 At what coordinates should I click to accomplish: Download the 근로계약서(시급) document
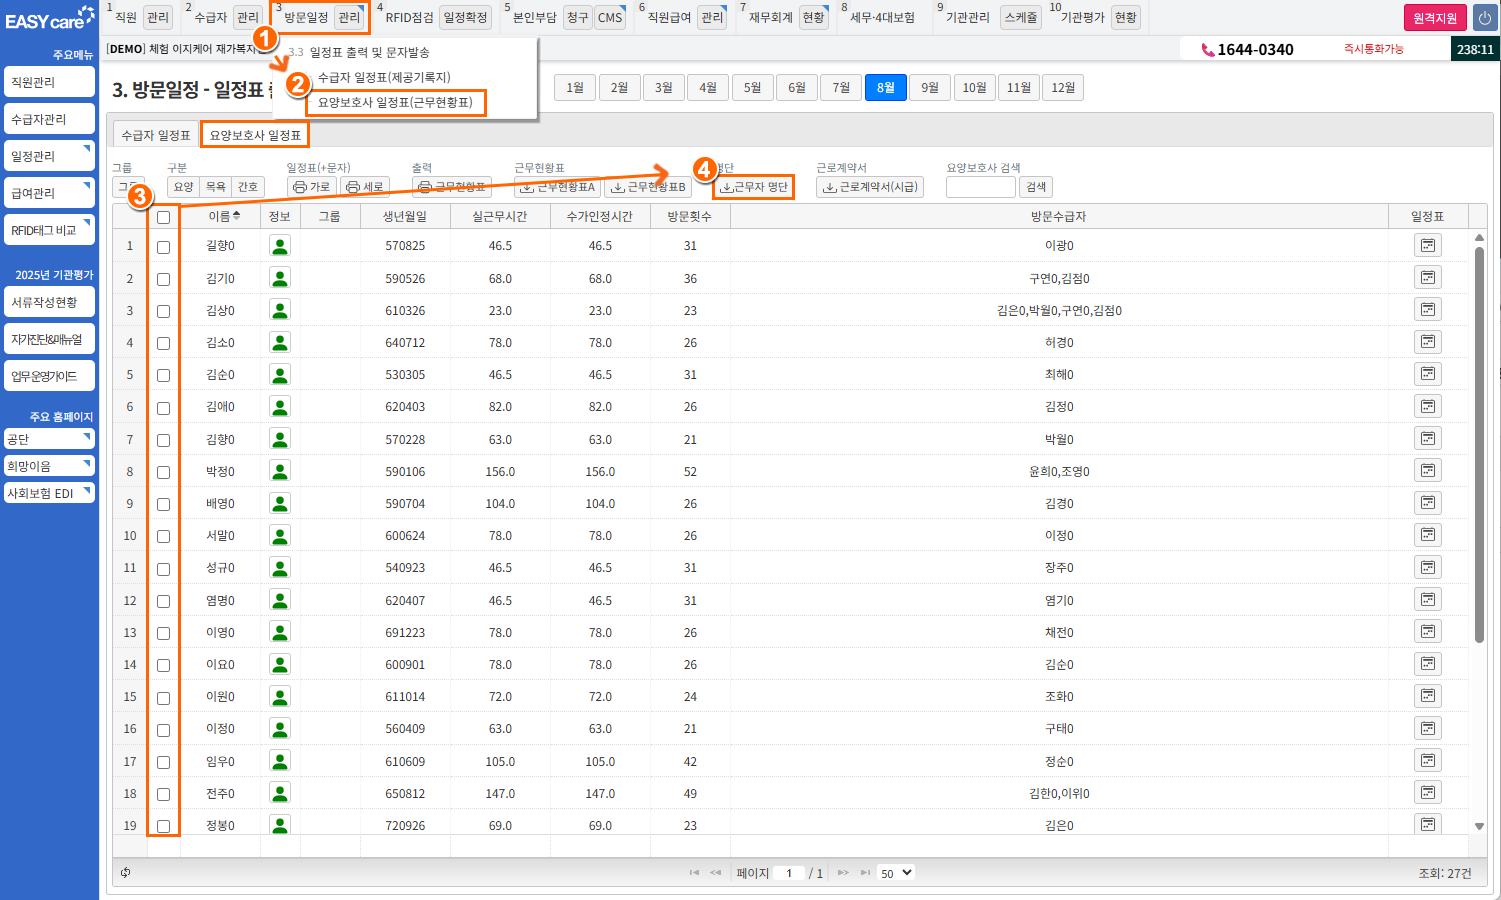pyautogui.click(x=869, y=187)
